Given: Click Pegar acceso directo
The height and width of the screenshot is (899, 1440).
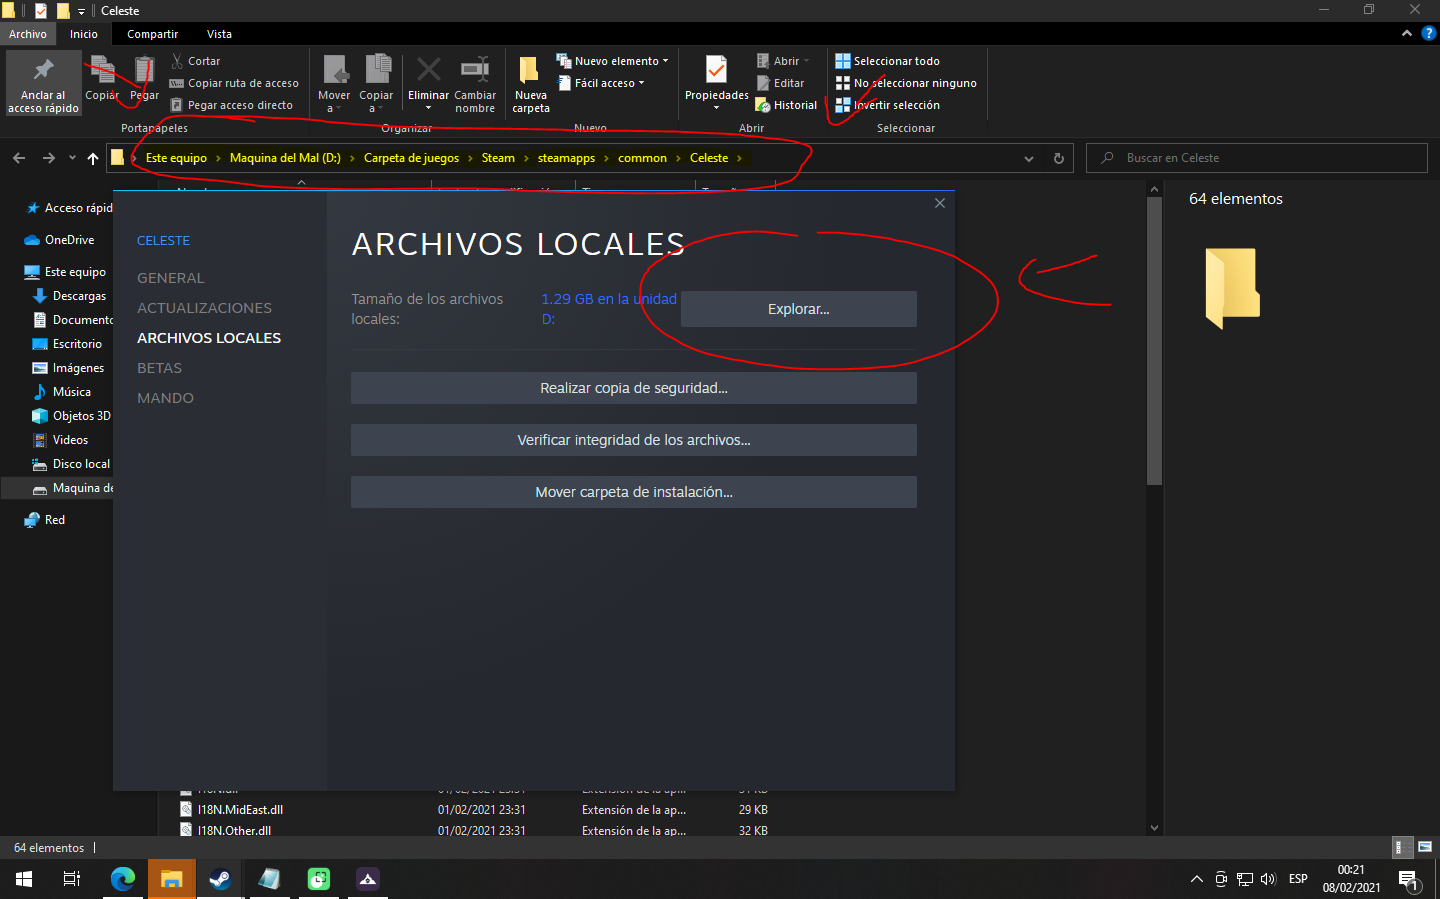Looking at the screenshot, I should point(231,105).
